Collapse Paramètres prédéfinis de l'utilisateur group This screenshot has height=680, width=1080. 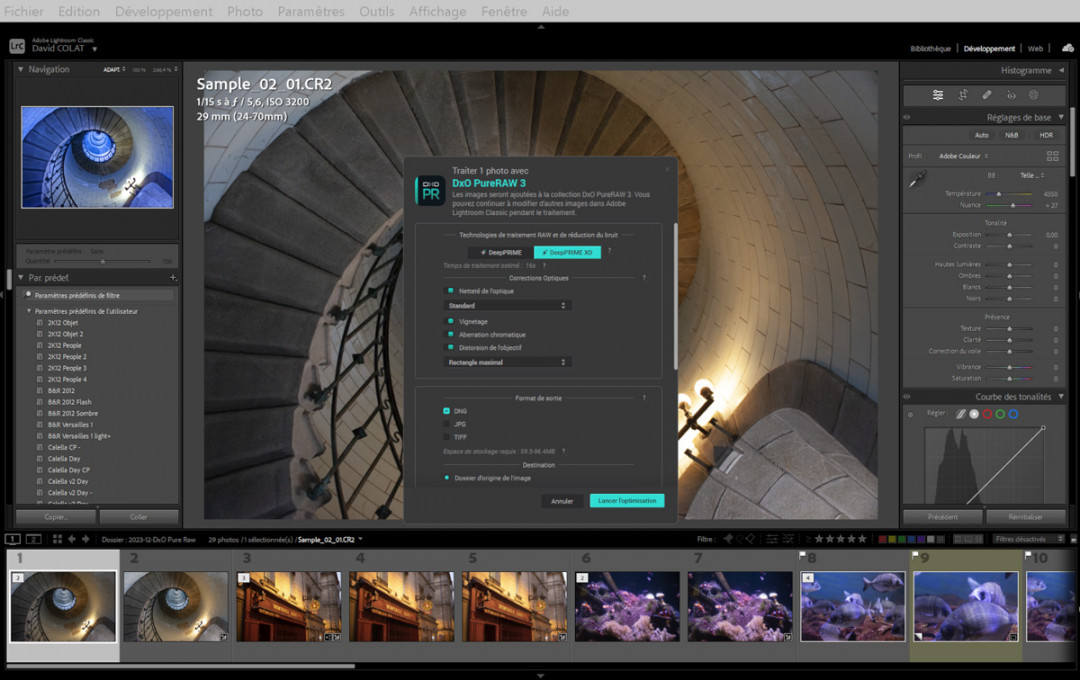[x=29, y=311]
